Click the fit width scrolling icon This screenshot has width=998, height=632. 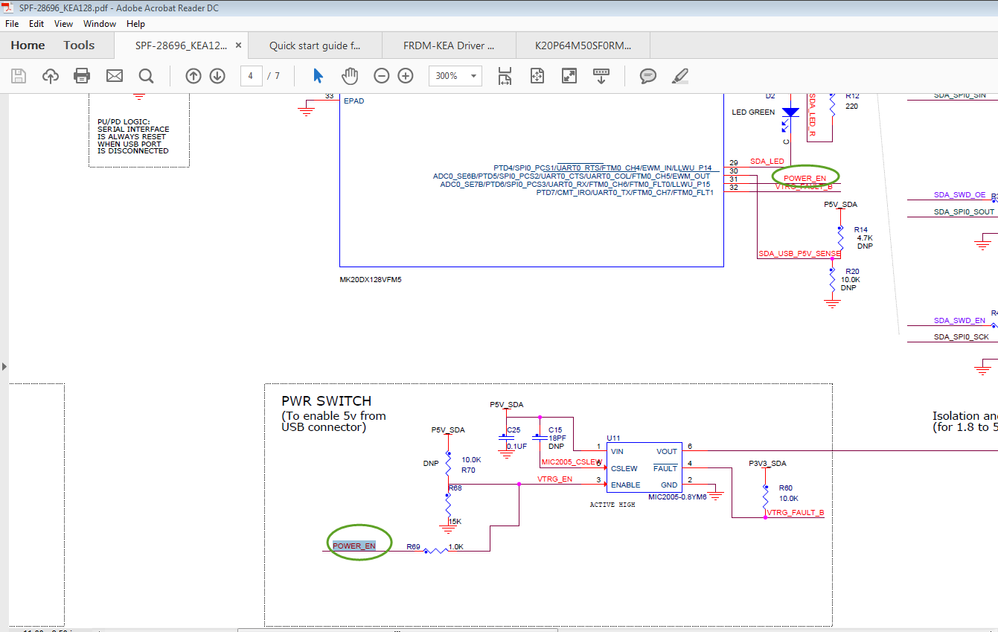pos(505,76)
